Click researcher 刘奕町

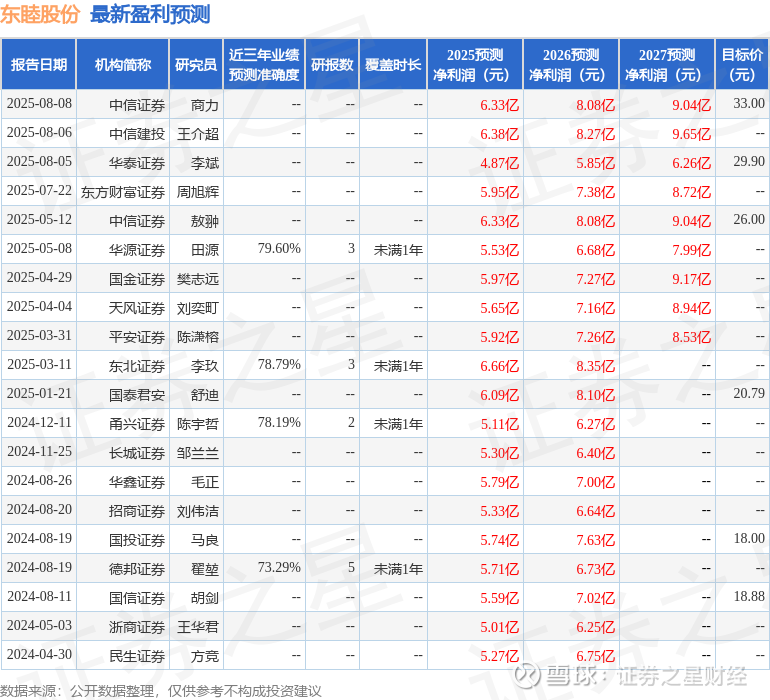[198, 308]
